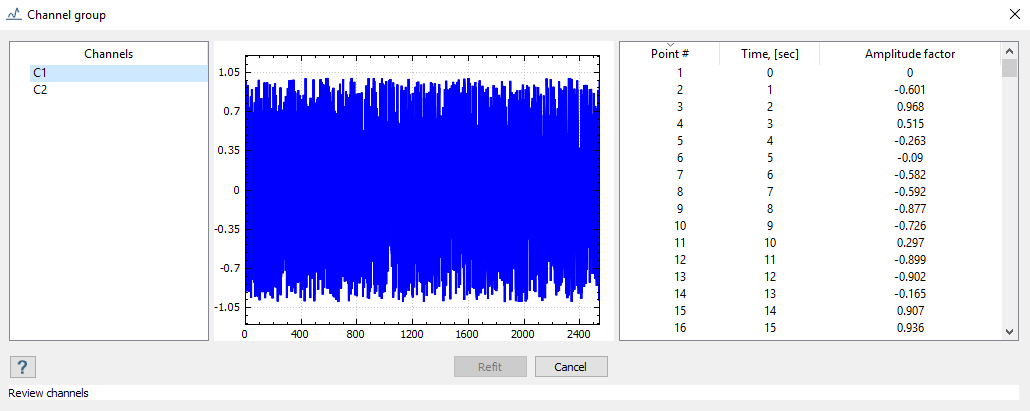Click amplitude value -0.601 cell
1030x411 pixels.
[x=909, y=90]
